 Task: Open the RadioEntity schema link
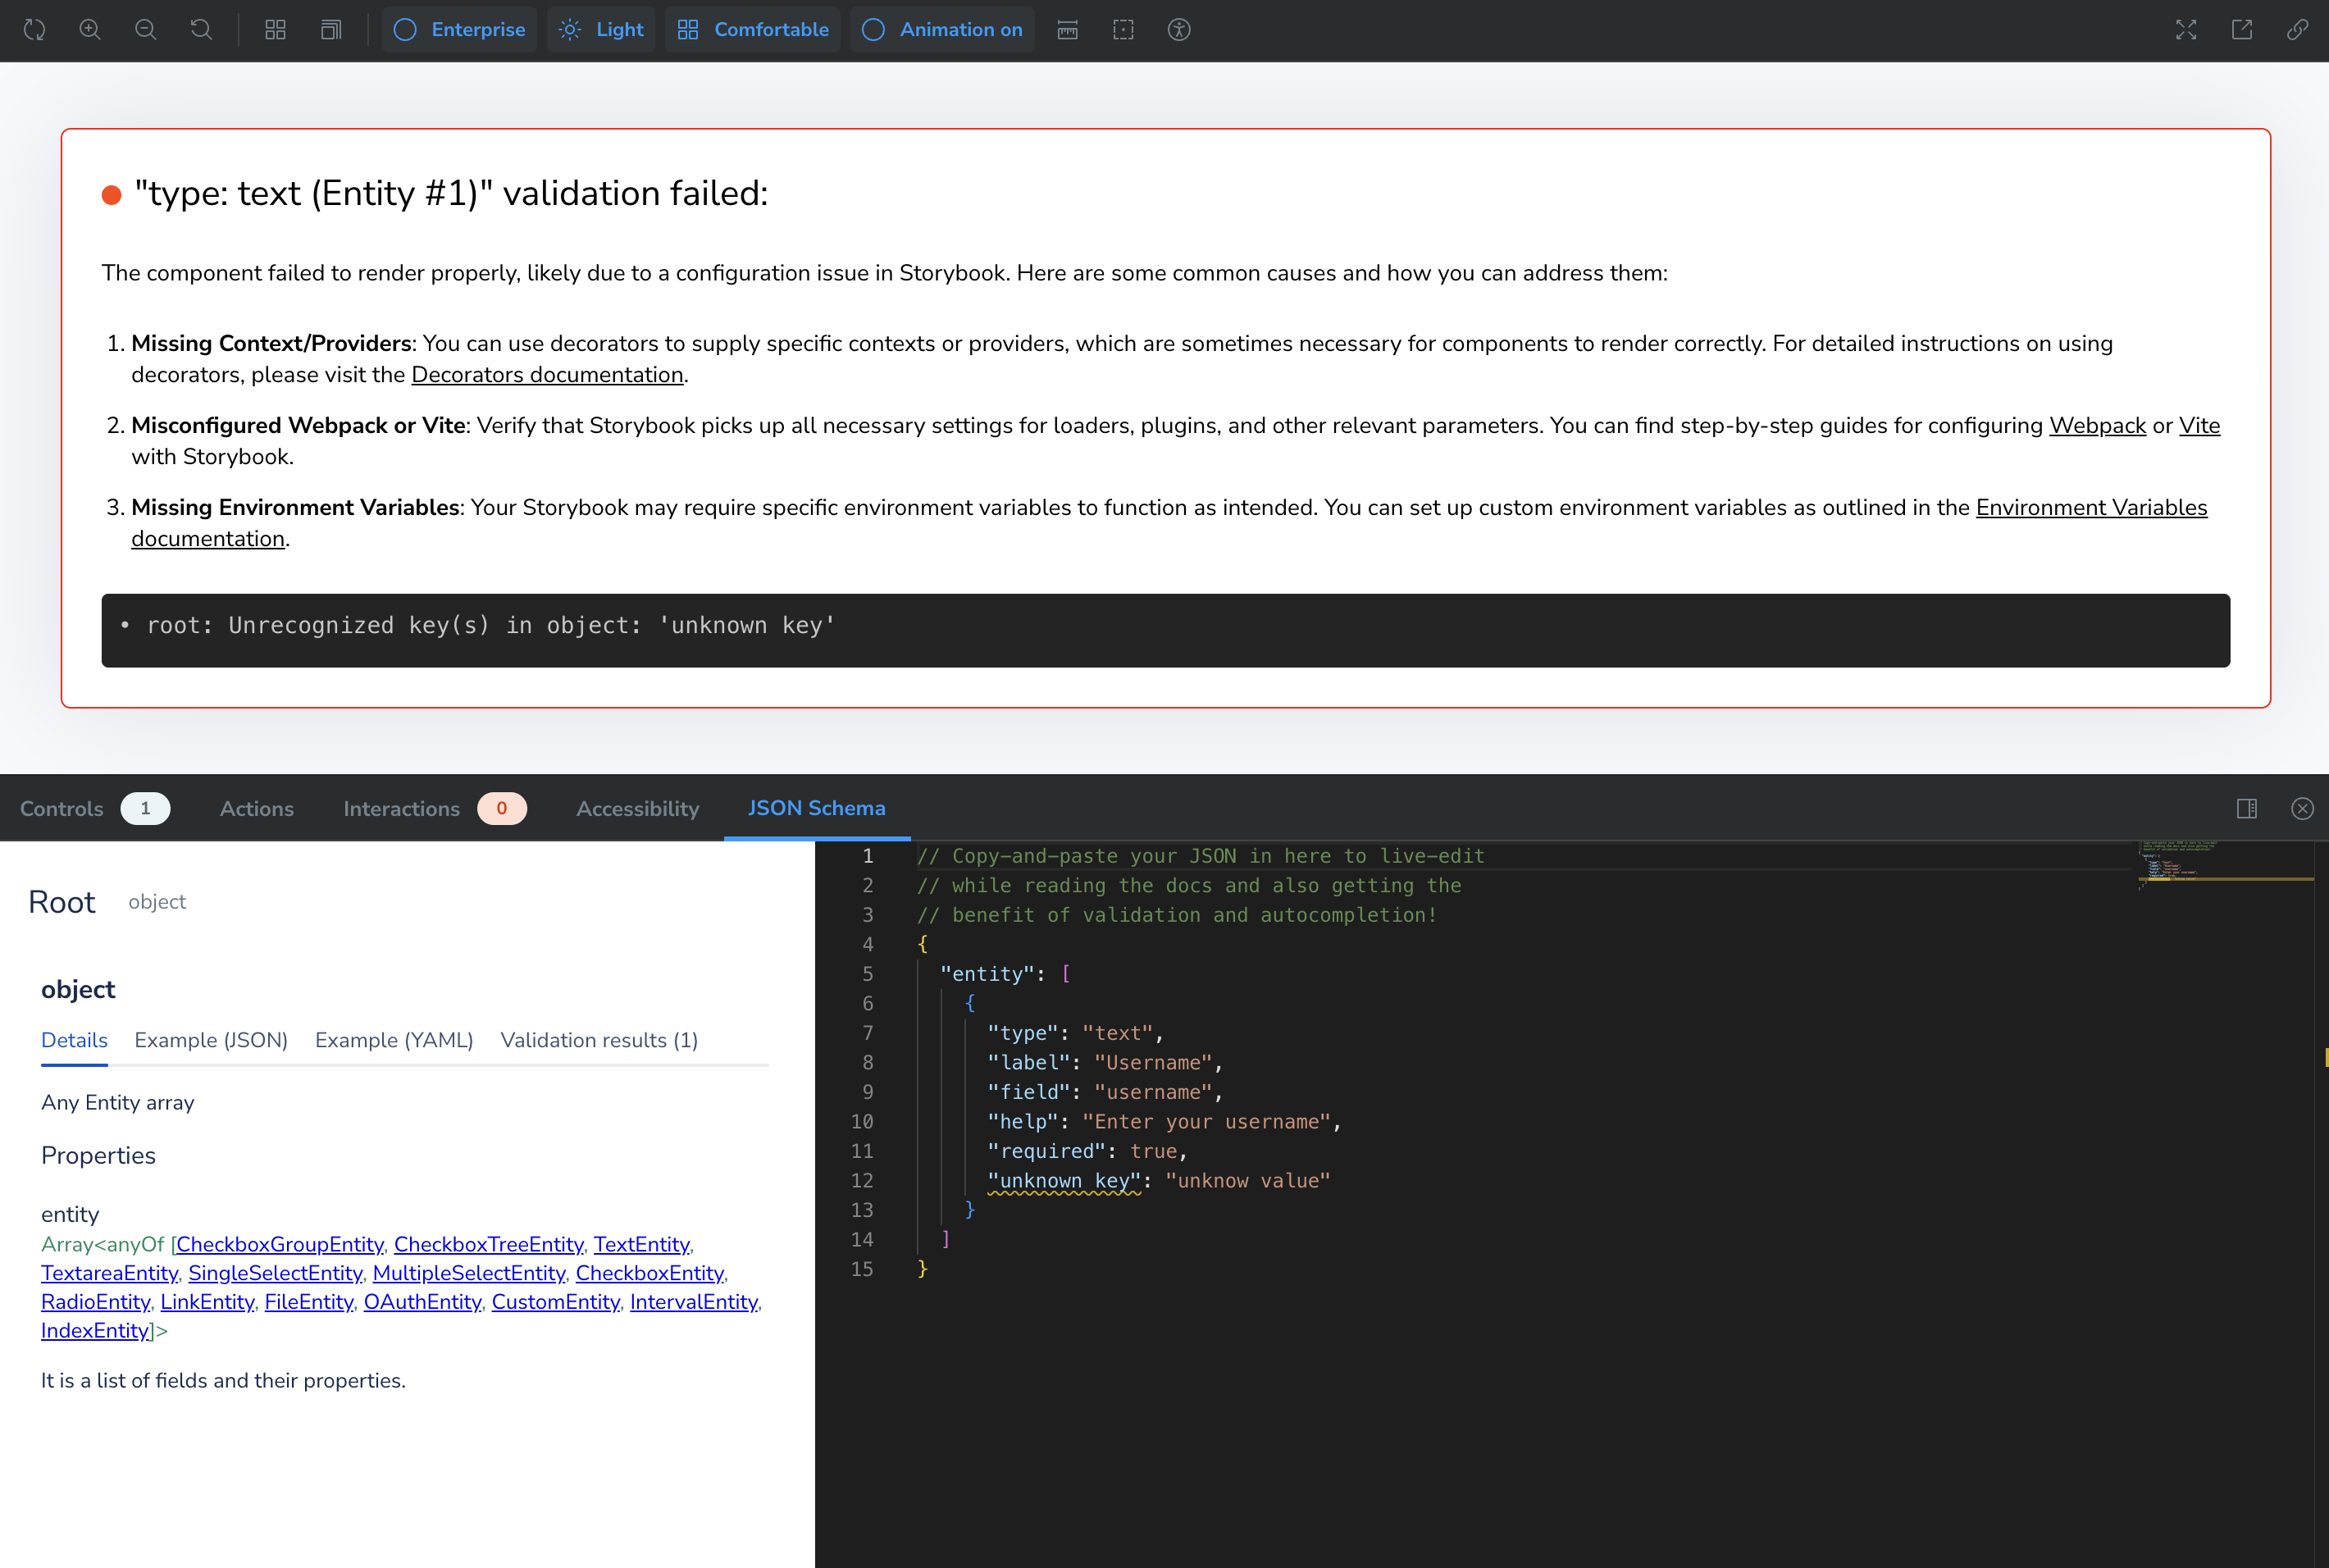coord(95,1302)
